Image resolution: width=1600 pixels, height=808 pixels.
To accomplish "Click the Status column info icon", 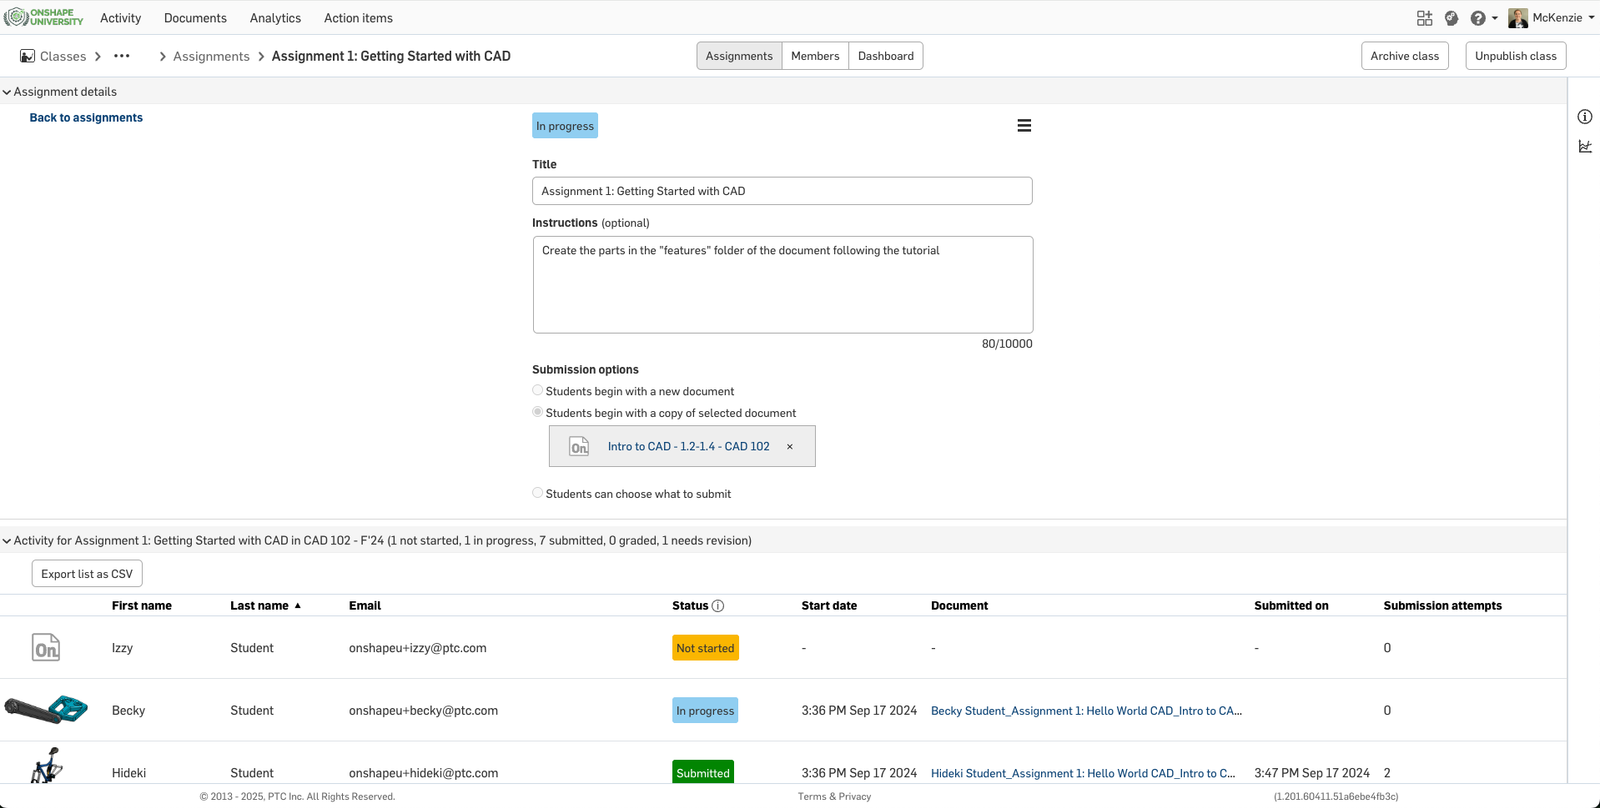I will click(718, 606).
